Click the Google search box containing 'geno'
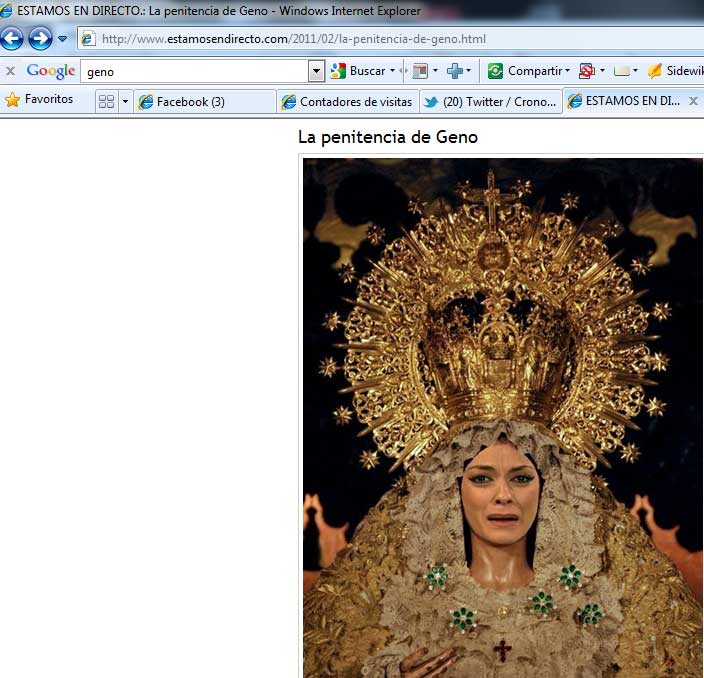The image size is (704, 678). click(195, 71)
